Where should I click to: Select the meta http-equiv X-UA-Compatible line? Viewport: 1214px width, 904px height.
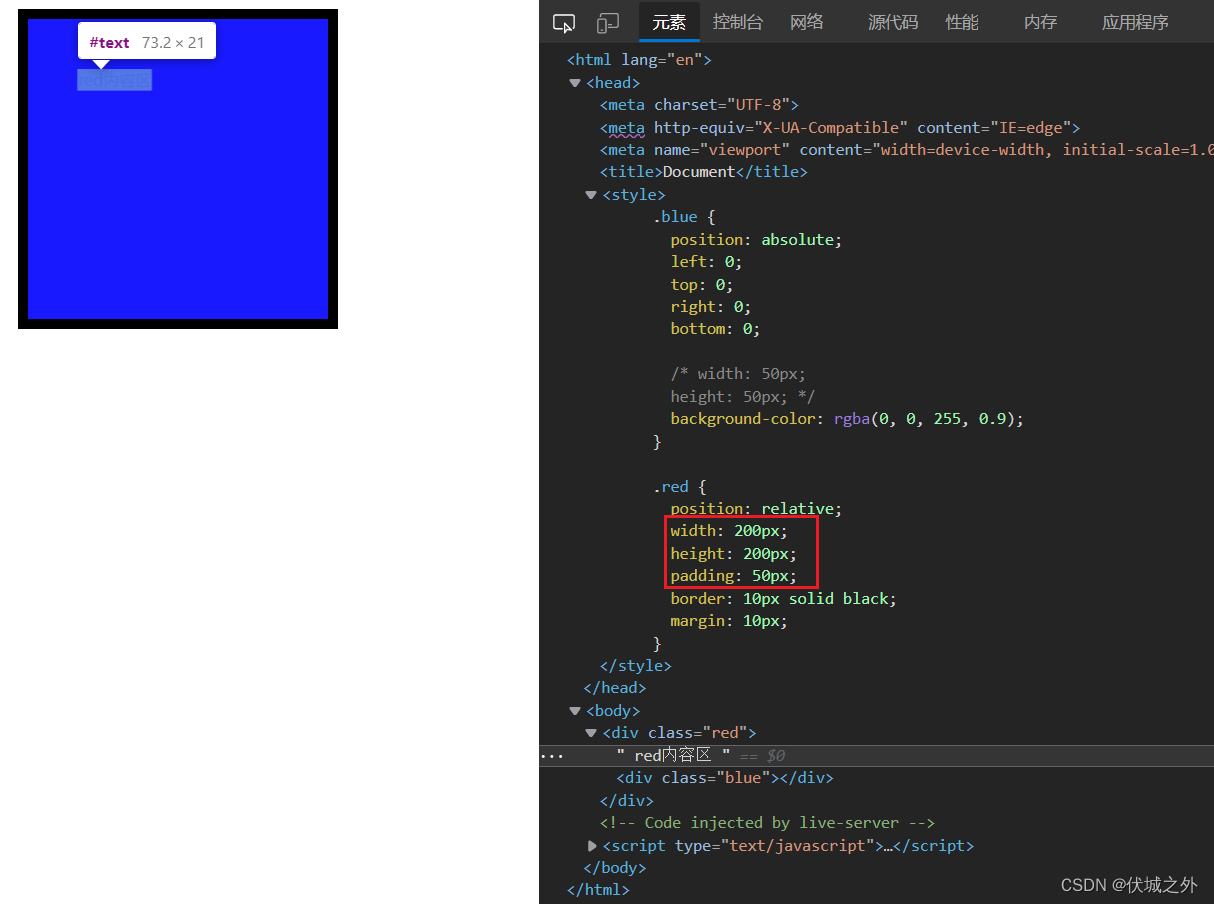pyautogui.click(x=840, y=128)
